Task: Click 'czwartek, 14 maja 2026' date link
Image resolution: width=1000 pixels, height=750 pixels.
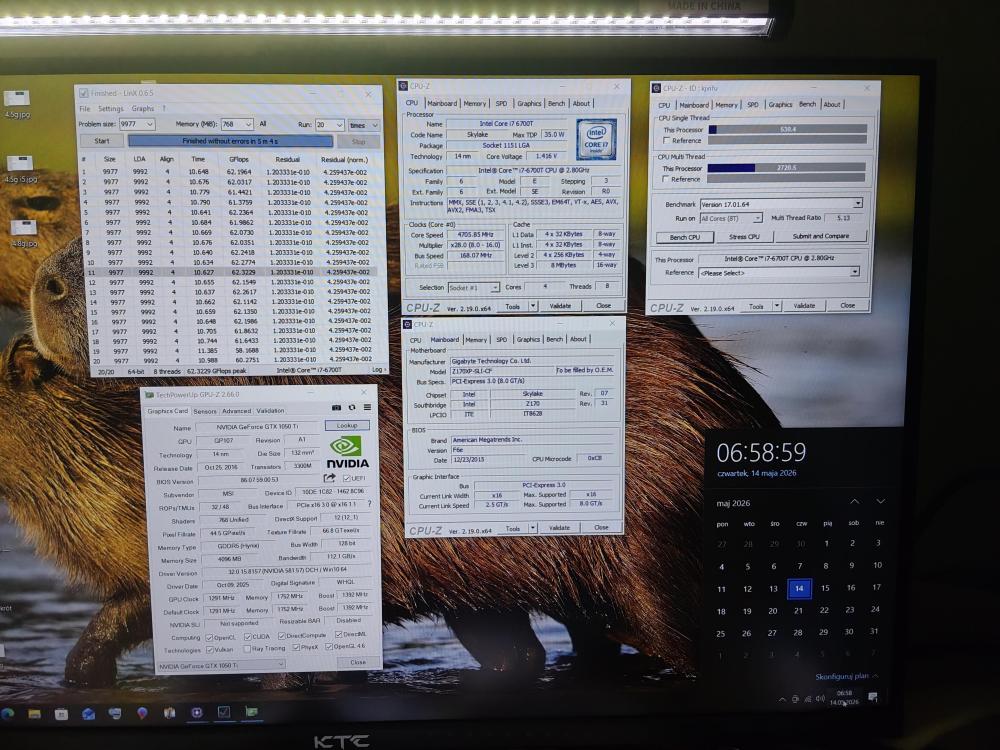Action: [x=756, y=473]
